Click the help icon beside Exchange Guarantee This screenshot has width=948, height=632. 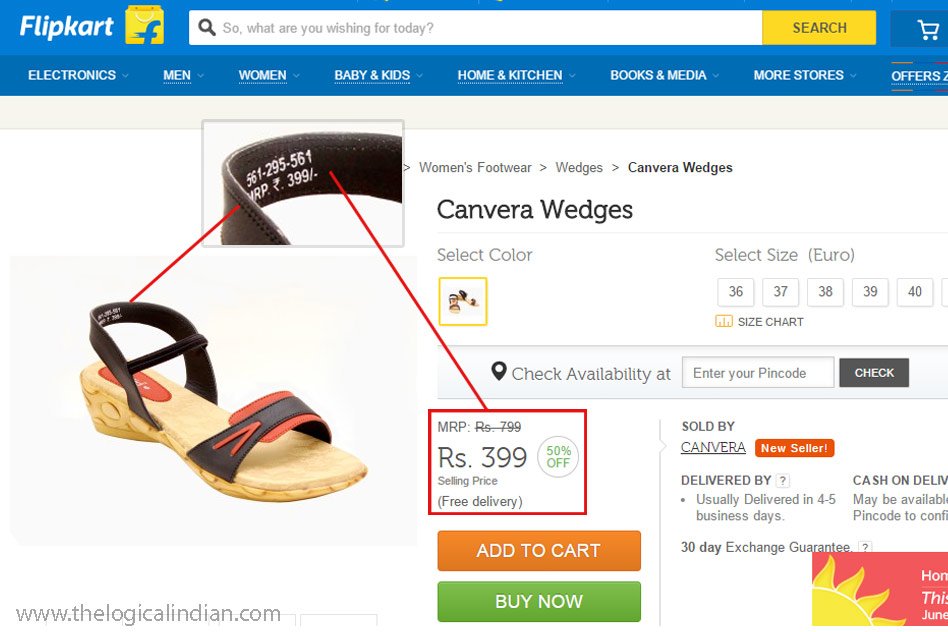[865, 547]
